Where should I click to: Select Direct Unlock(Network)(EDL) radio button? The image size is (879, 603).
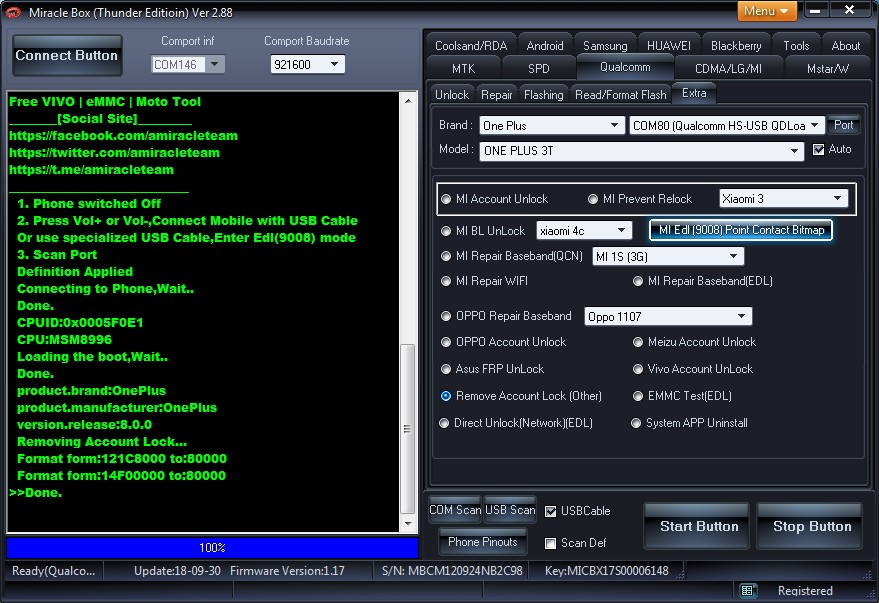pos(444,423)
